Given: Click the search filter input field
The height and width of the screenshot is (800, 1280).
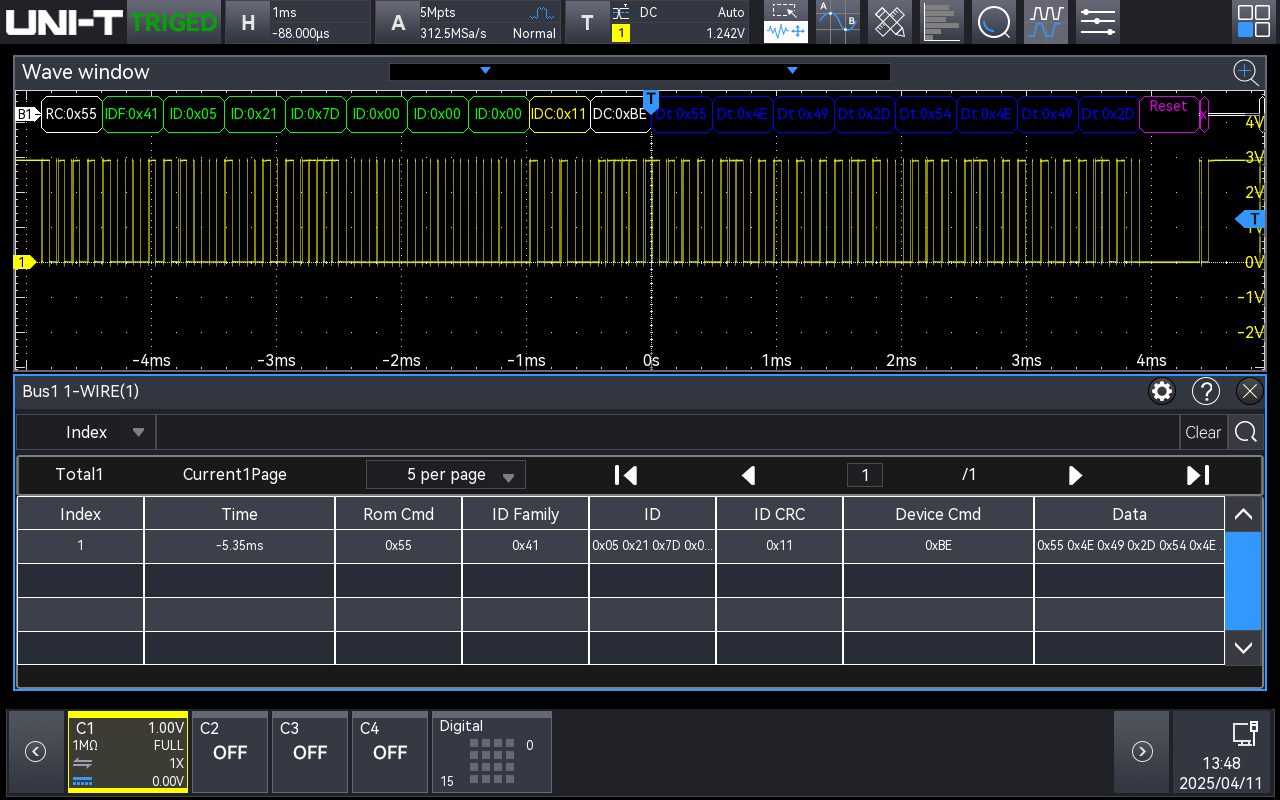Looking at the screenshot, I should (668, 432).
